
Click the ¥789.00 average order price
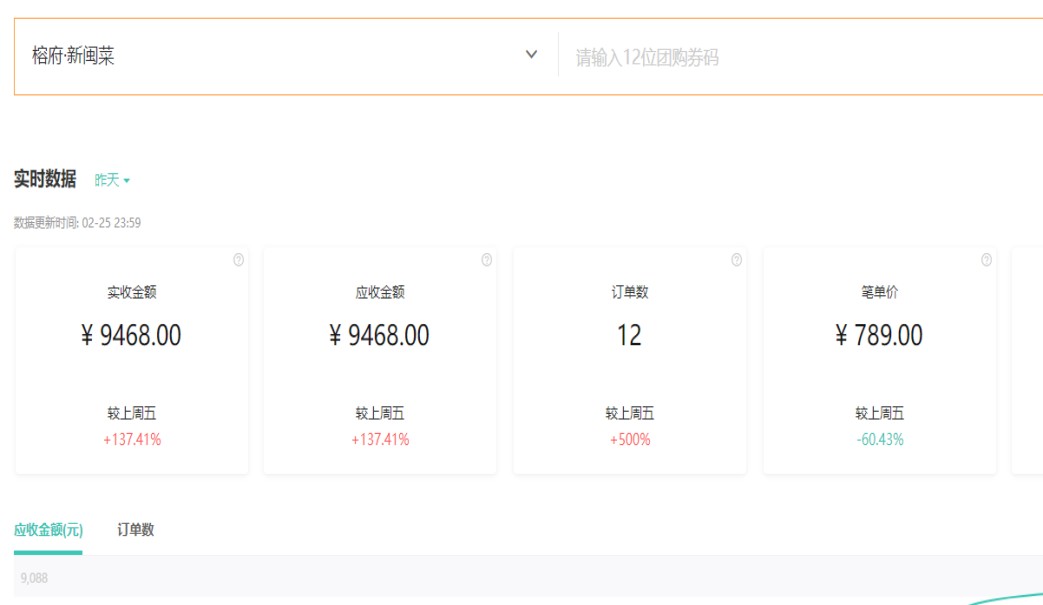coord(879,335)
